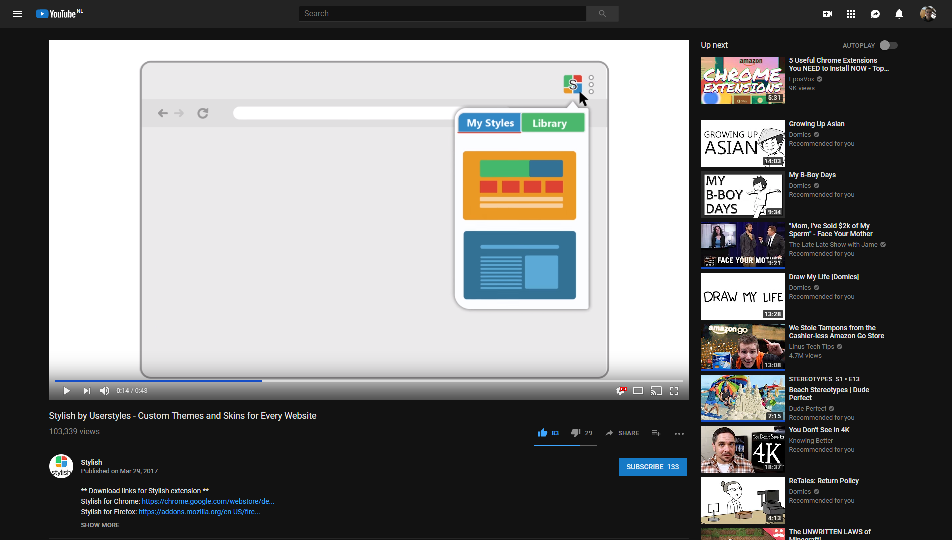Click the 103,039 views count
The image size is (952, 540).
coord(74,431)
